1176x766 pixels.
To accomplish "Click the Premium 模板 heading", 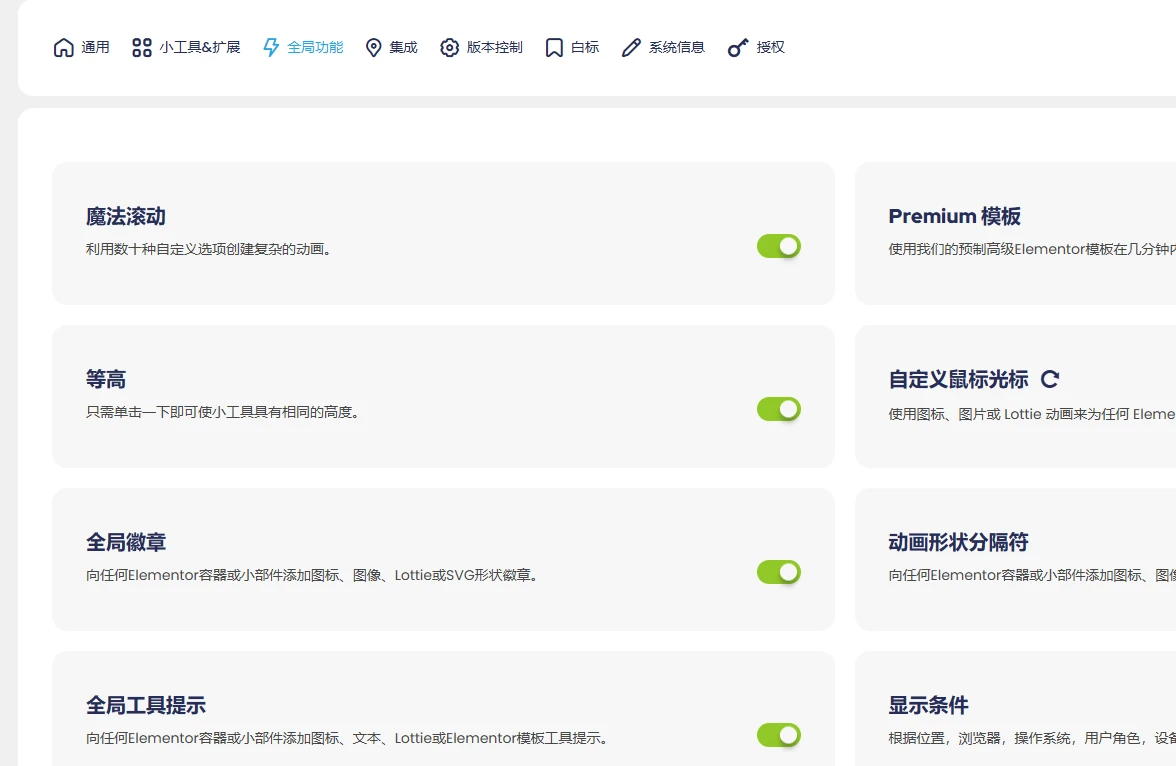I will click(953, 216).
